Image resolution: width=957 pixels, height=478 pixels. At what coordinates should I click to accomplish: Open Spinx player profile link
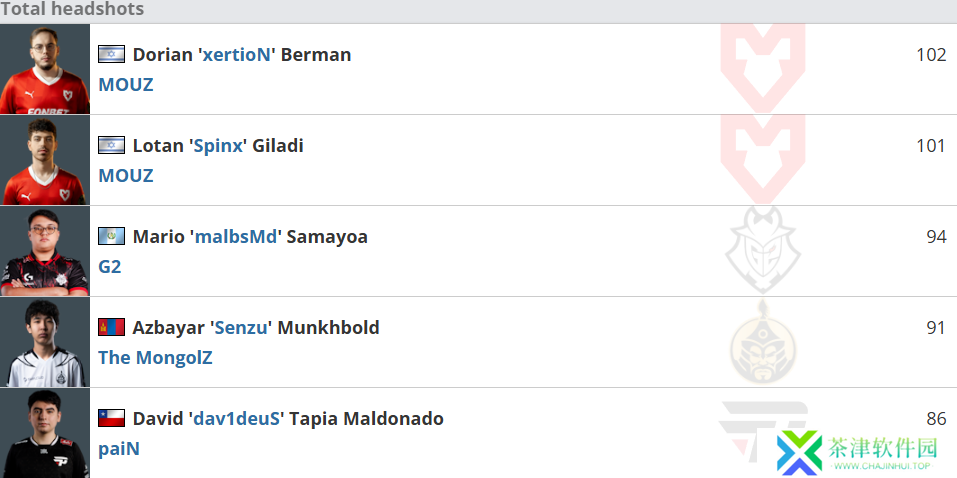click(218, 145)
